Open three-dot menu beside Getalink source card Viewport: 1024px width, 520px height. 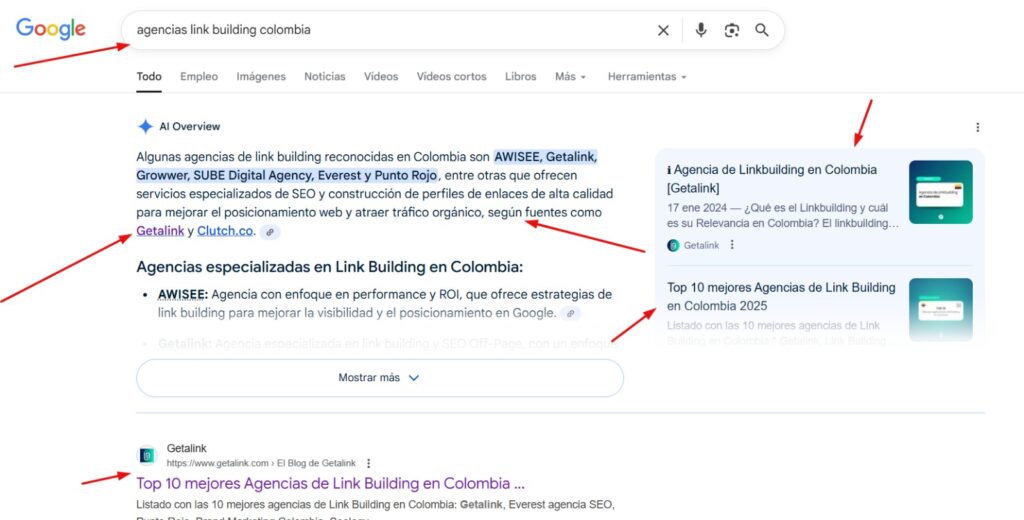[732, 245]
